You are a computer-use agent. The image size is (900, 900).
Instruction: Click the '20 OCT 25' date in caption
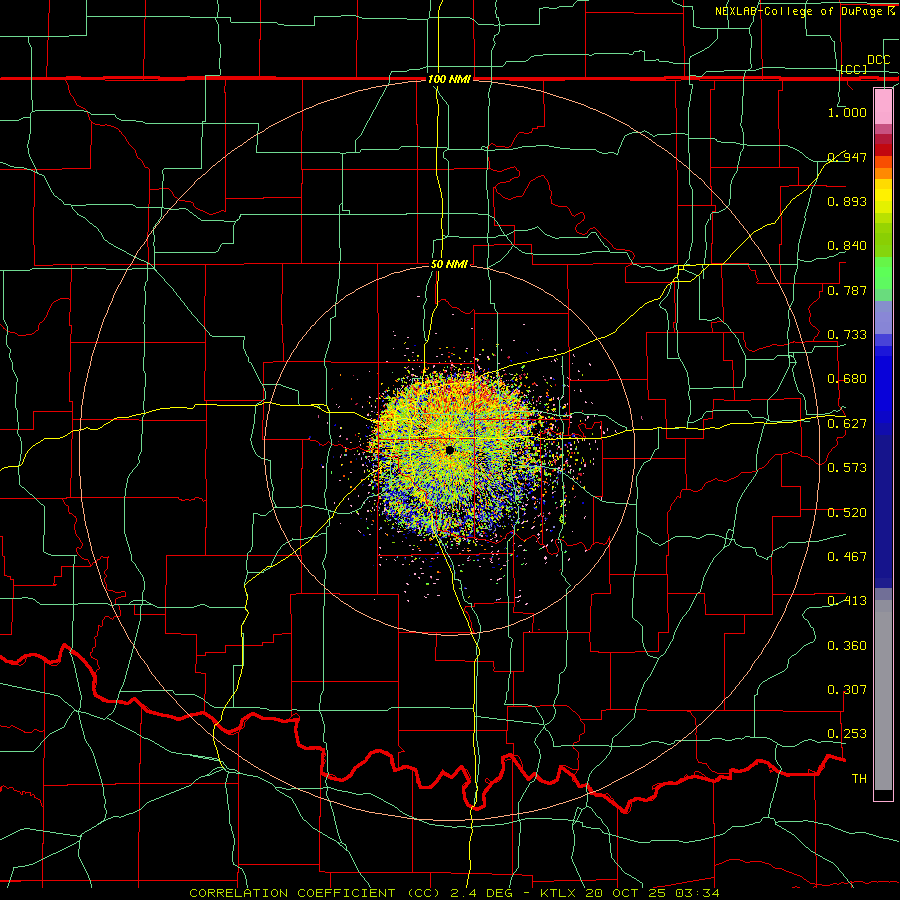click(x=627, y=893)
